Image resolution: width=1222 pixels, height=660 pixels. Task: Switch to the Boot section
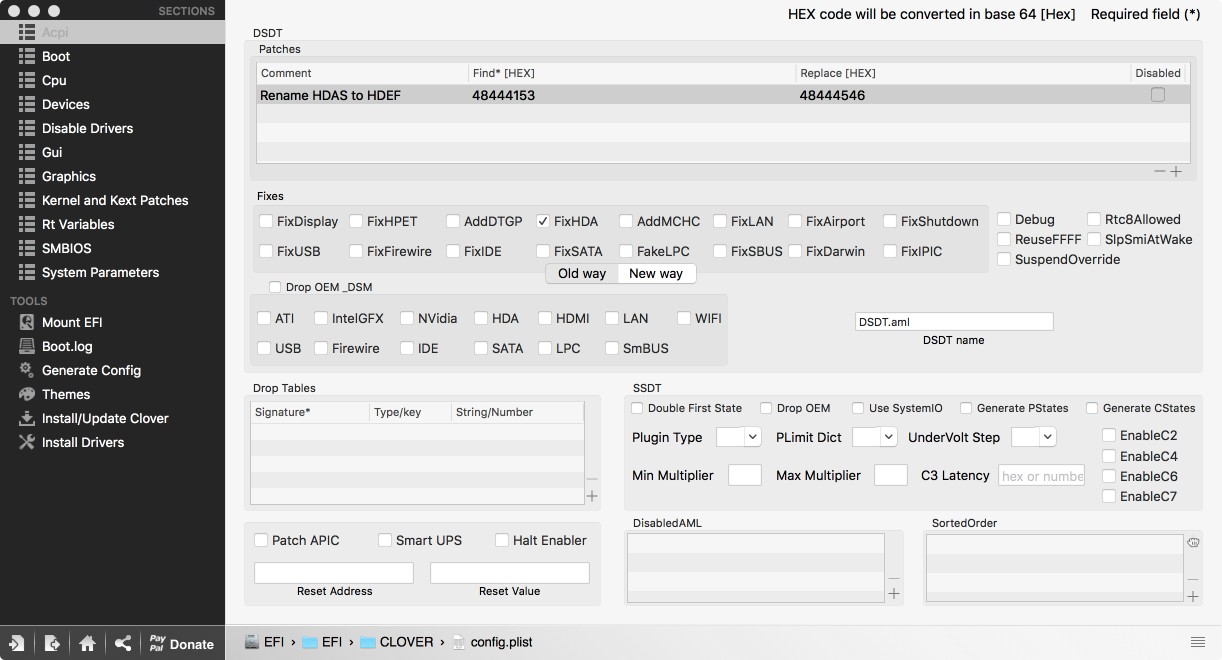[x=56, y=56]
